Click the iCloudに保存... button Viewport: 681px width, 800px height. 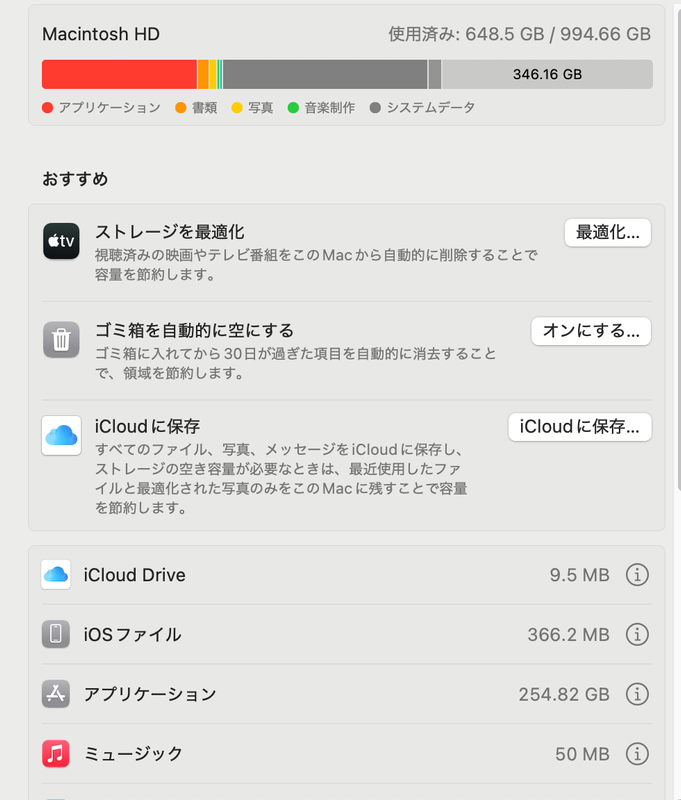(580, 427)
